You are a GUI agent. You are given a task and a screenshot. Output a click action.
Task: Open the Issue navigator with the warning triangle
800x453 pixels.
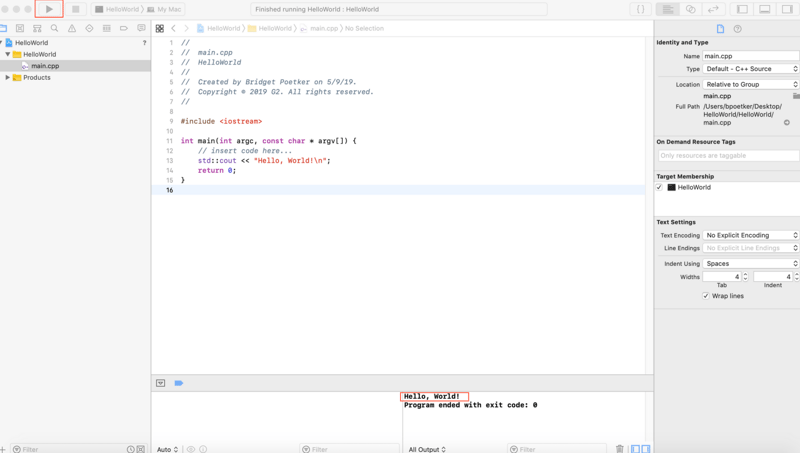[x=72, y=29]
